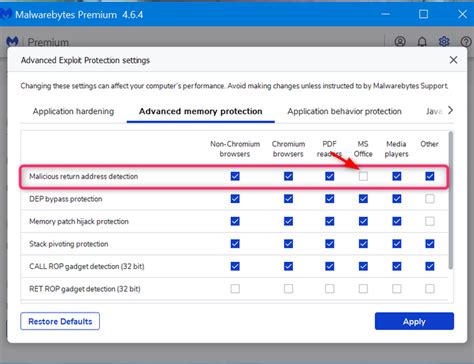Uncheck Malicious return address detection for Chromium browsers
Viewport: 474px width, 364px height.
tap(288, 176)
